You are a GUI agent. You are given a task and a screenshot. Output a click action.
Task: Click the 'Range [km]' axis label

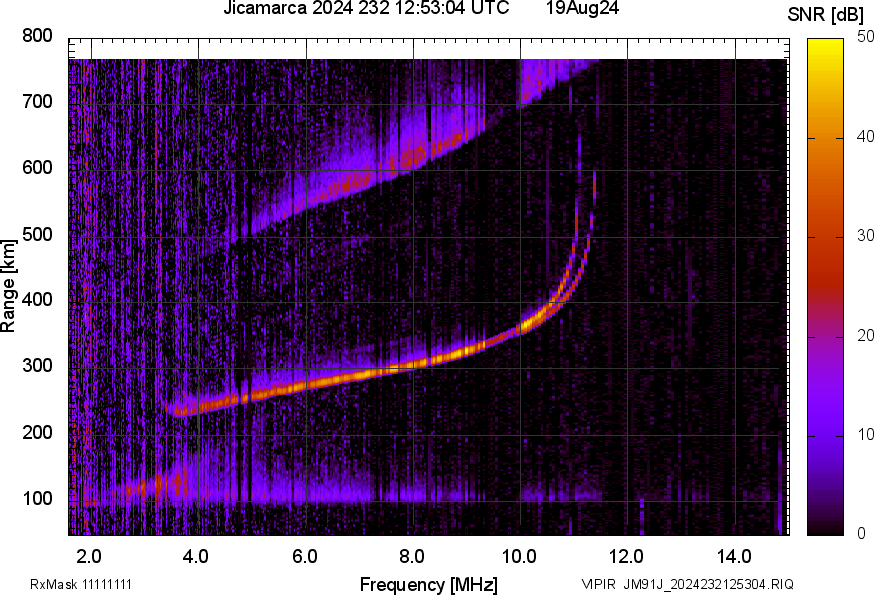(x=8, y=286)
